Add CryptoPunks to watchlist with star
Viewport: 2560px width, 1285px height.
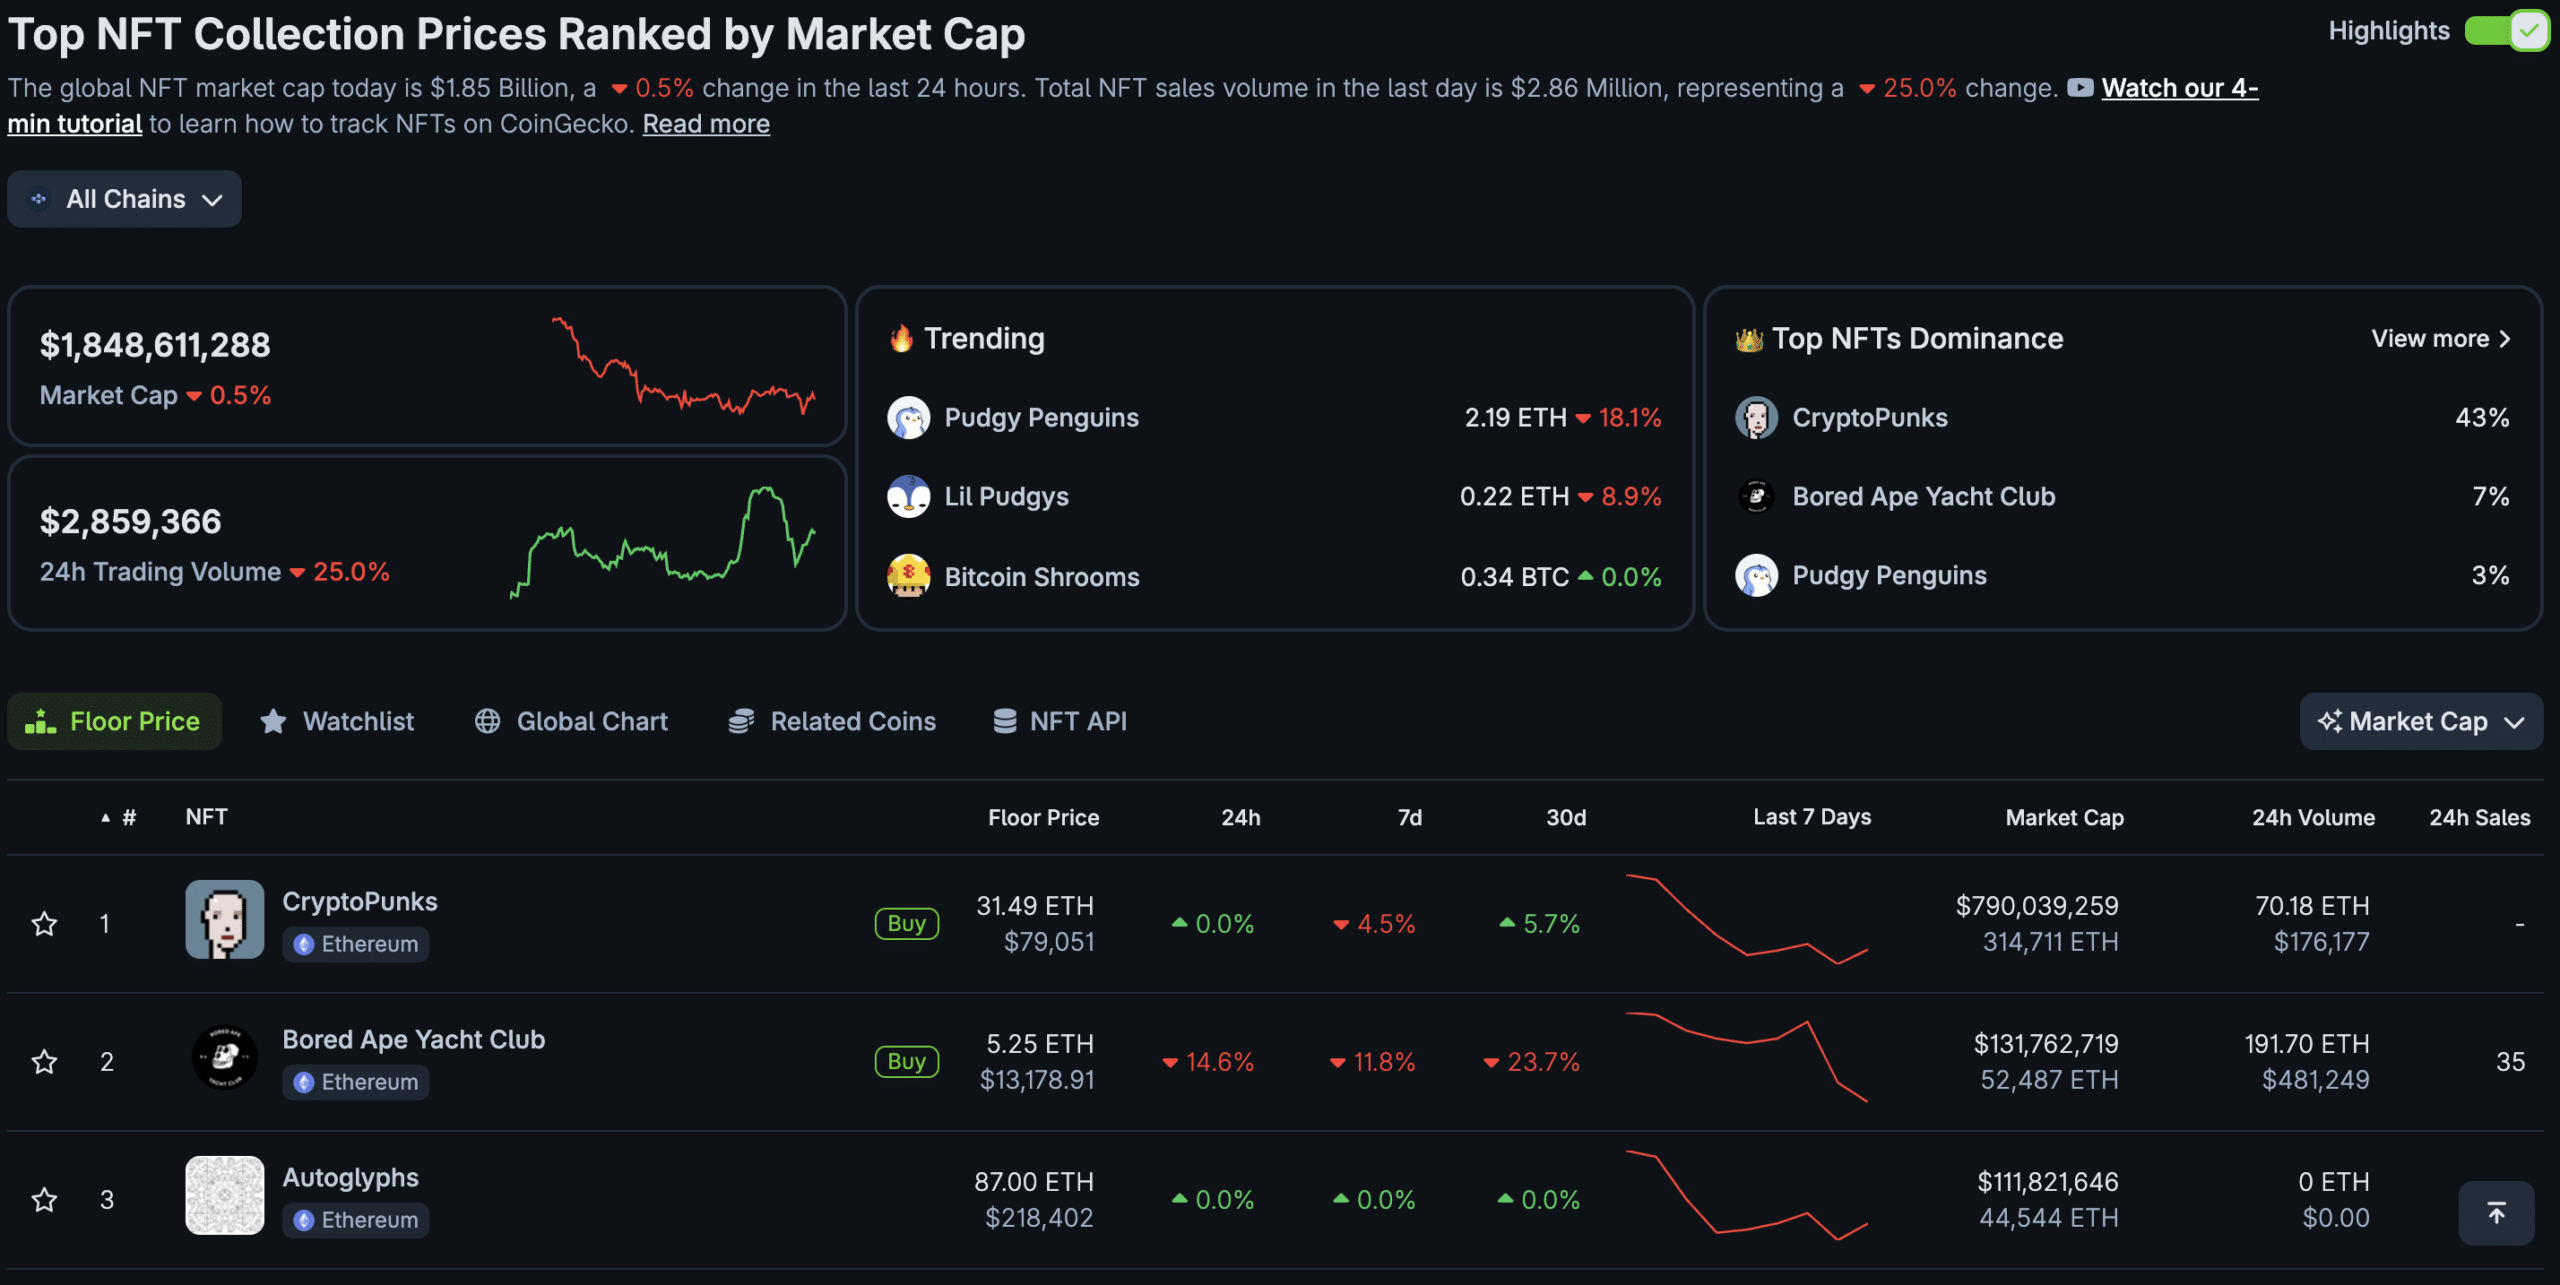[44, 923]
